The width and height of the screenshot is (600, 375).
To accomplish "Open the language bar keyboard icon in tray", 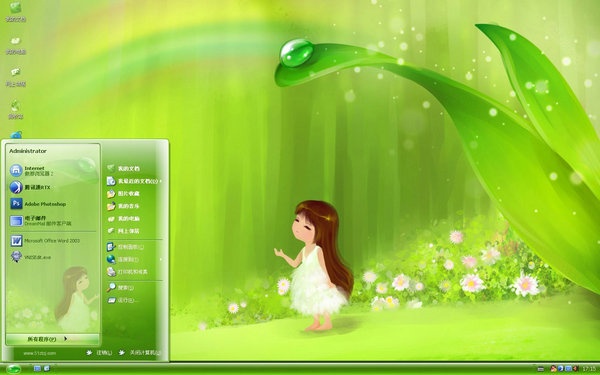I will pyautogui.click(x=540, y=369).
